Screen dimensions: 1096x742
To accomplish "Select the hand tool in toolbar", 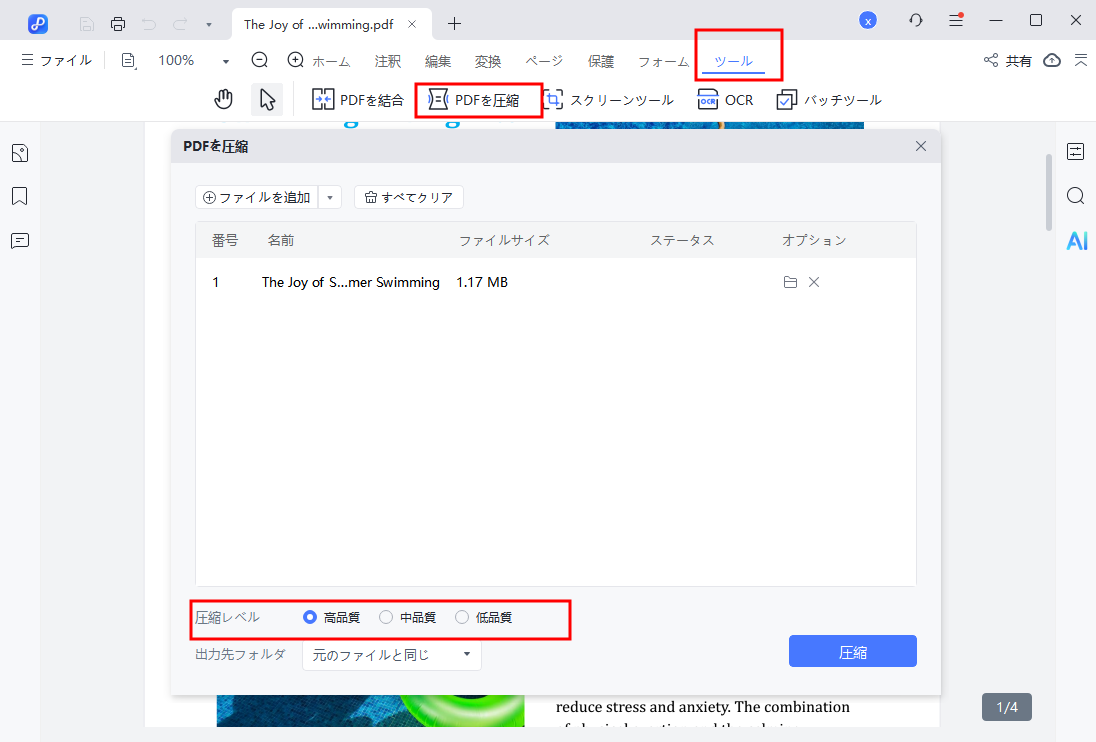I will tap(223, 99).
